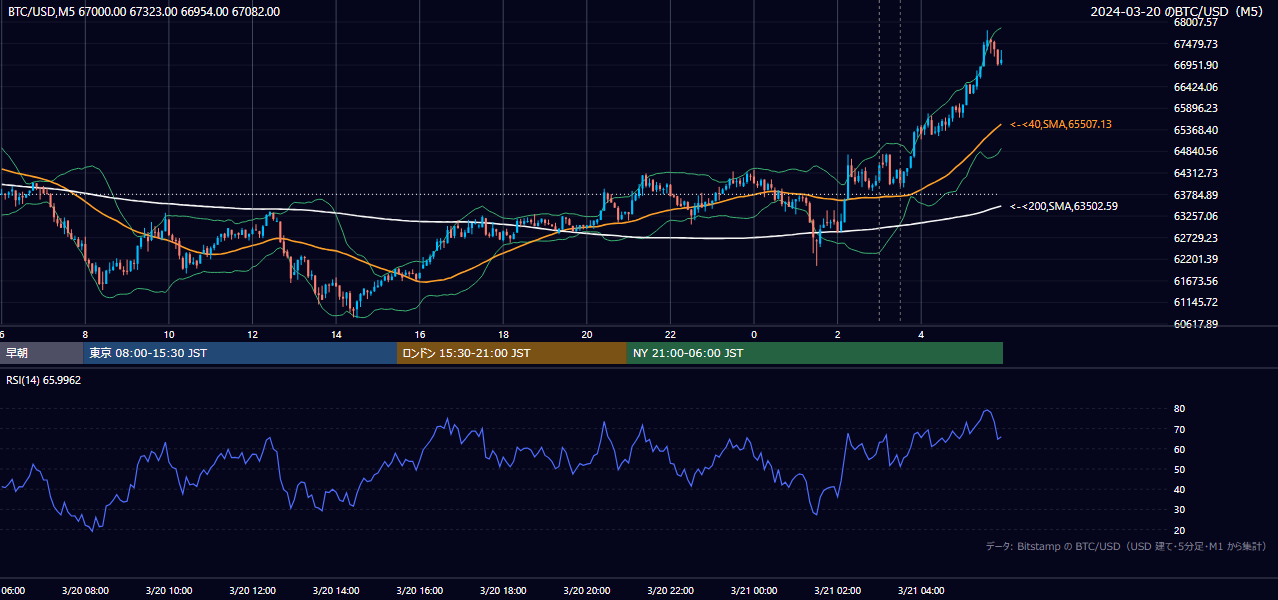Select the 66951.90 price level label
The height and width of the screenshot is (600, 1278).
[1196, 65]
